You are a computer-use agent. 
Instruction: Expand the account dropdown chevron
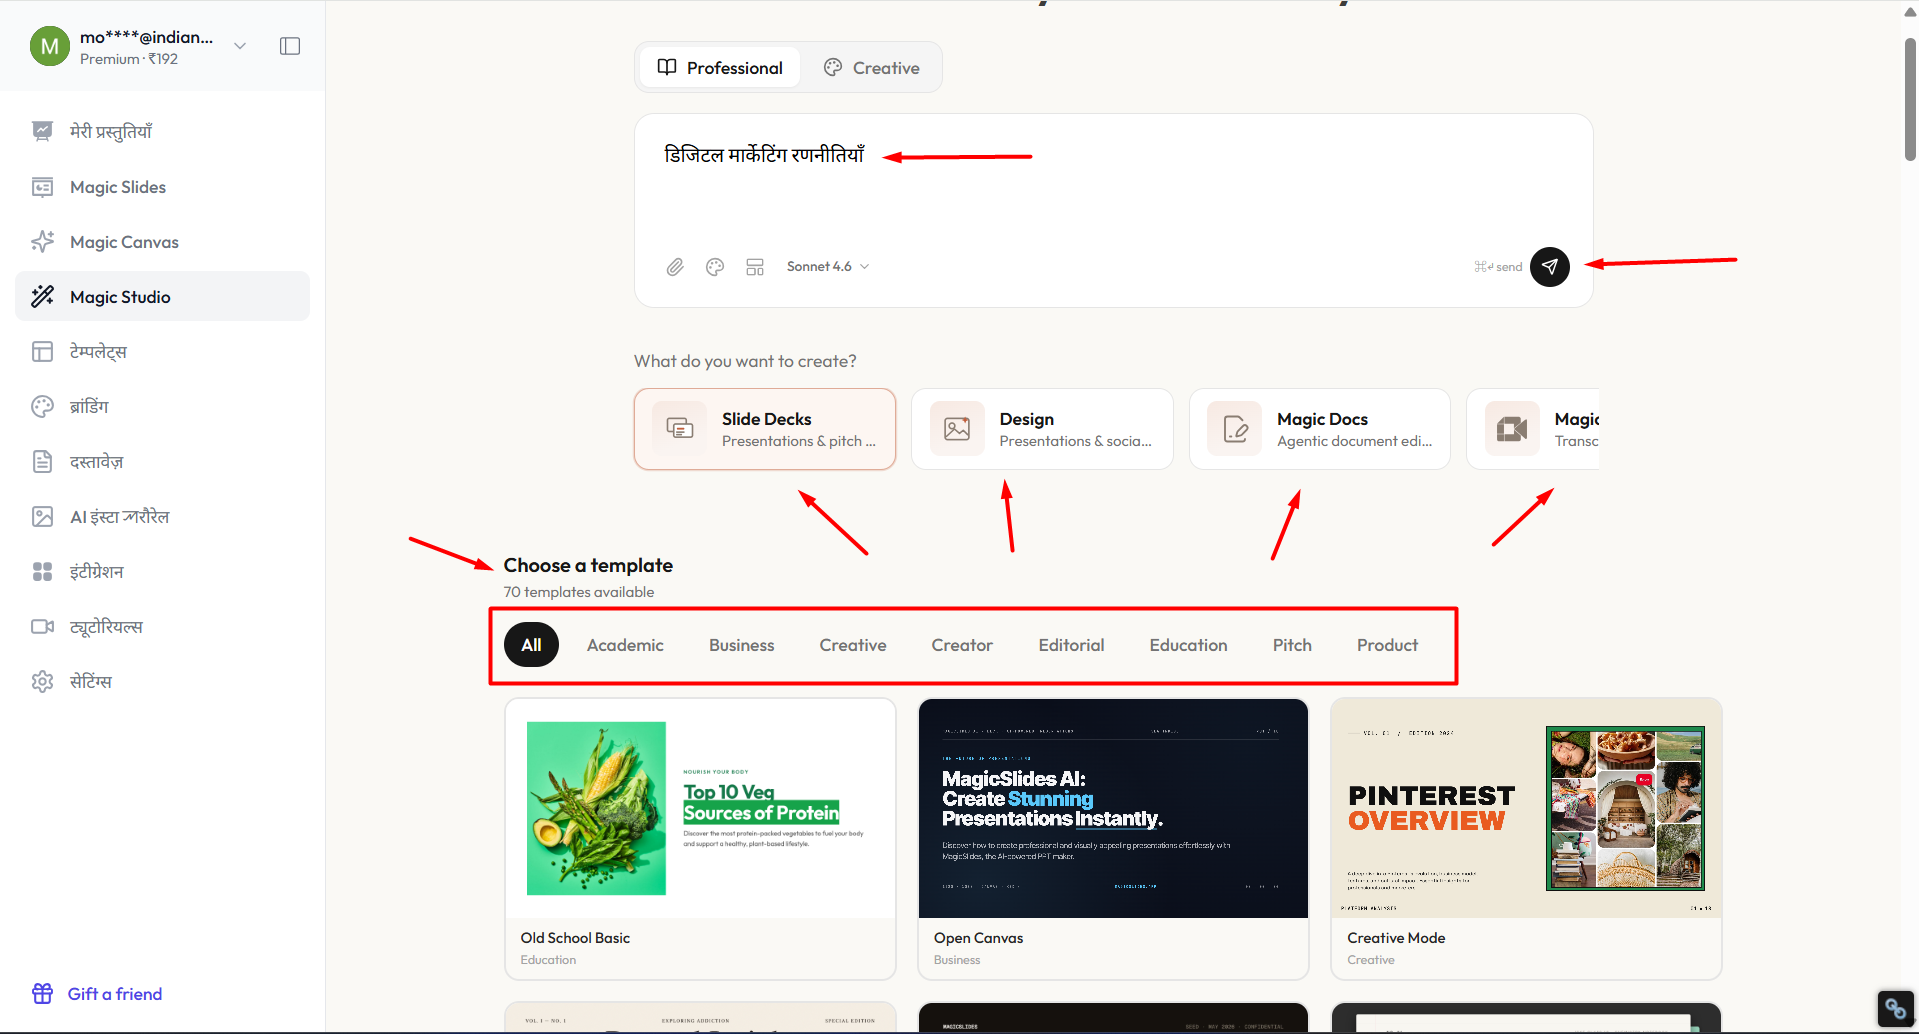[240, 46]
